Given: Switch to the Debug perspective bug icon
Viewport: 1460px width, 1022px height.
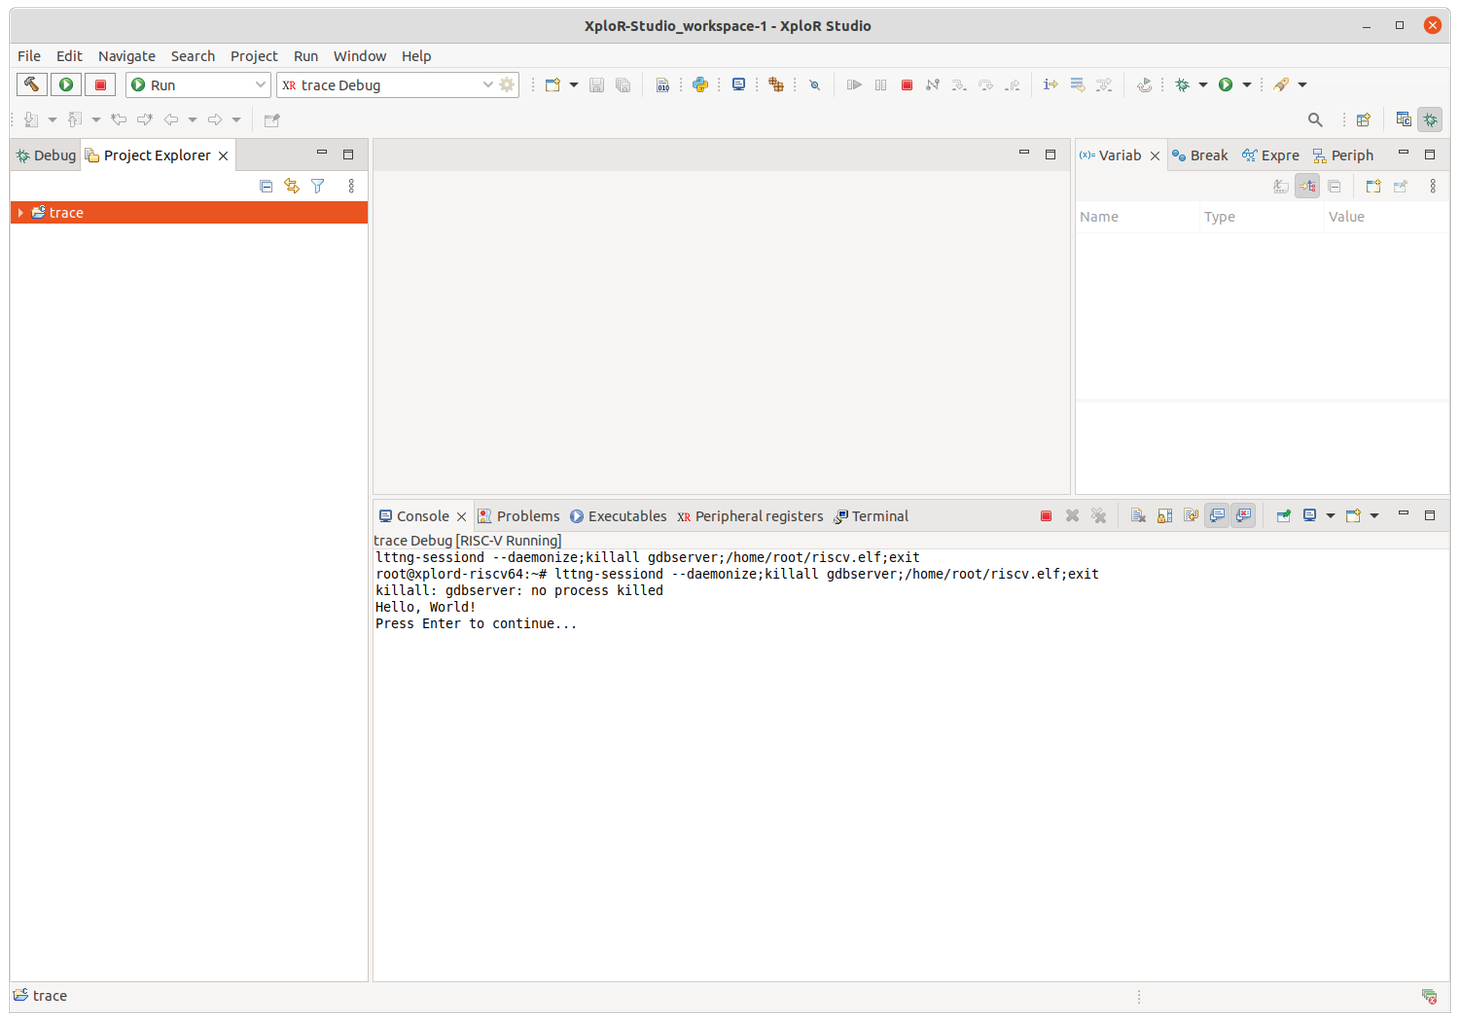Looking at the screenshot, I should (1431, 120).
